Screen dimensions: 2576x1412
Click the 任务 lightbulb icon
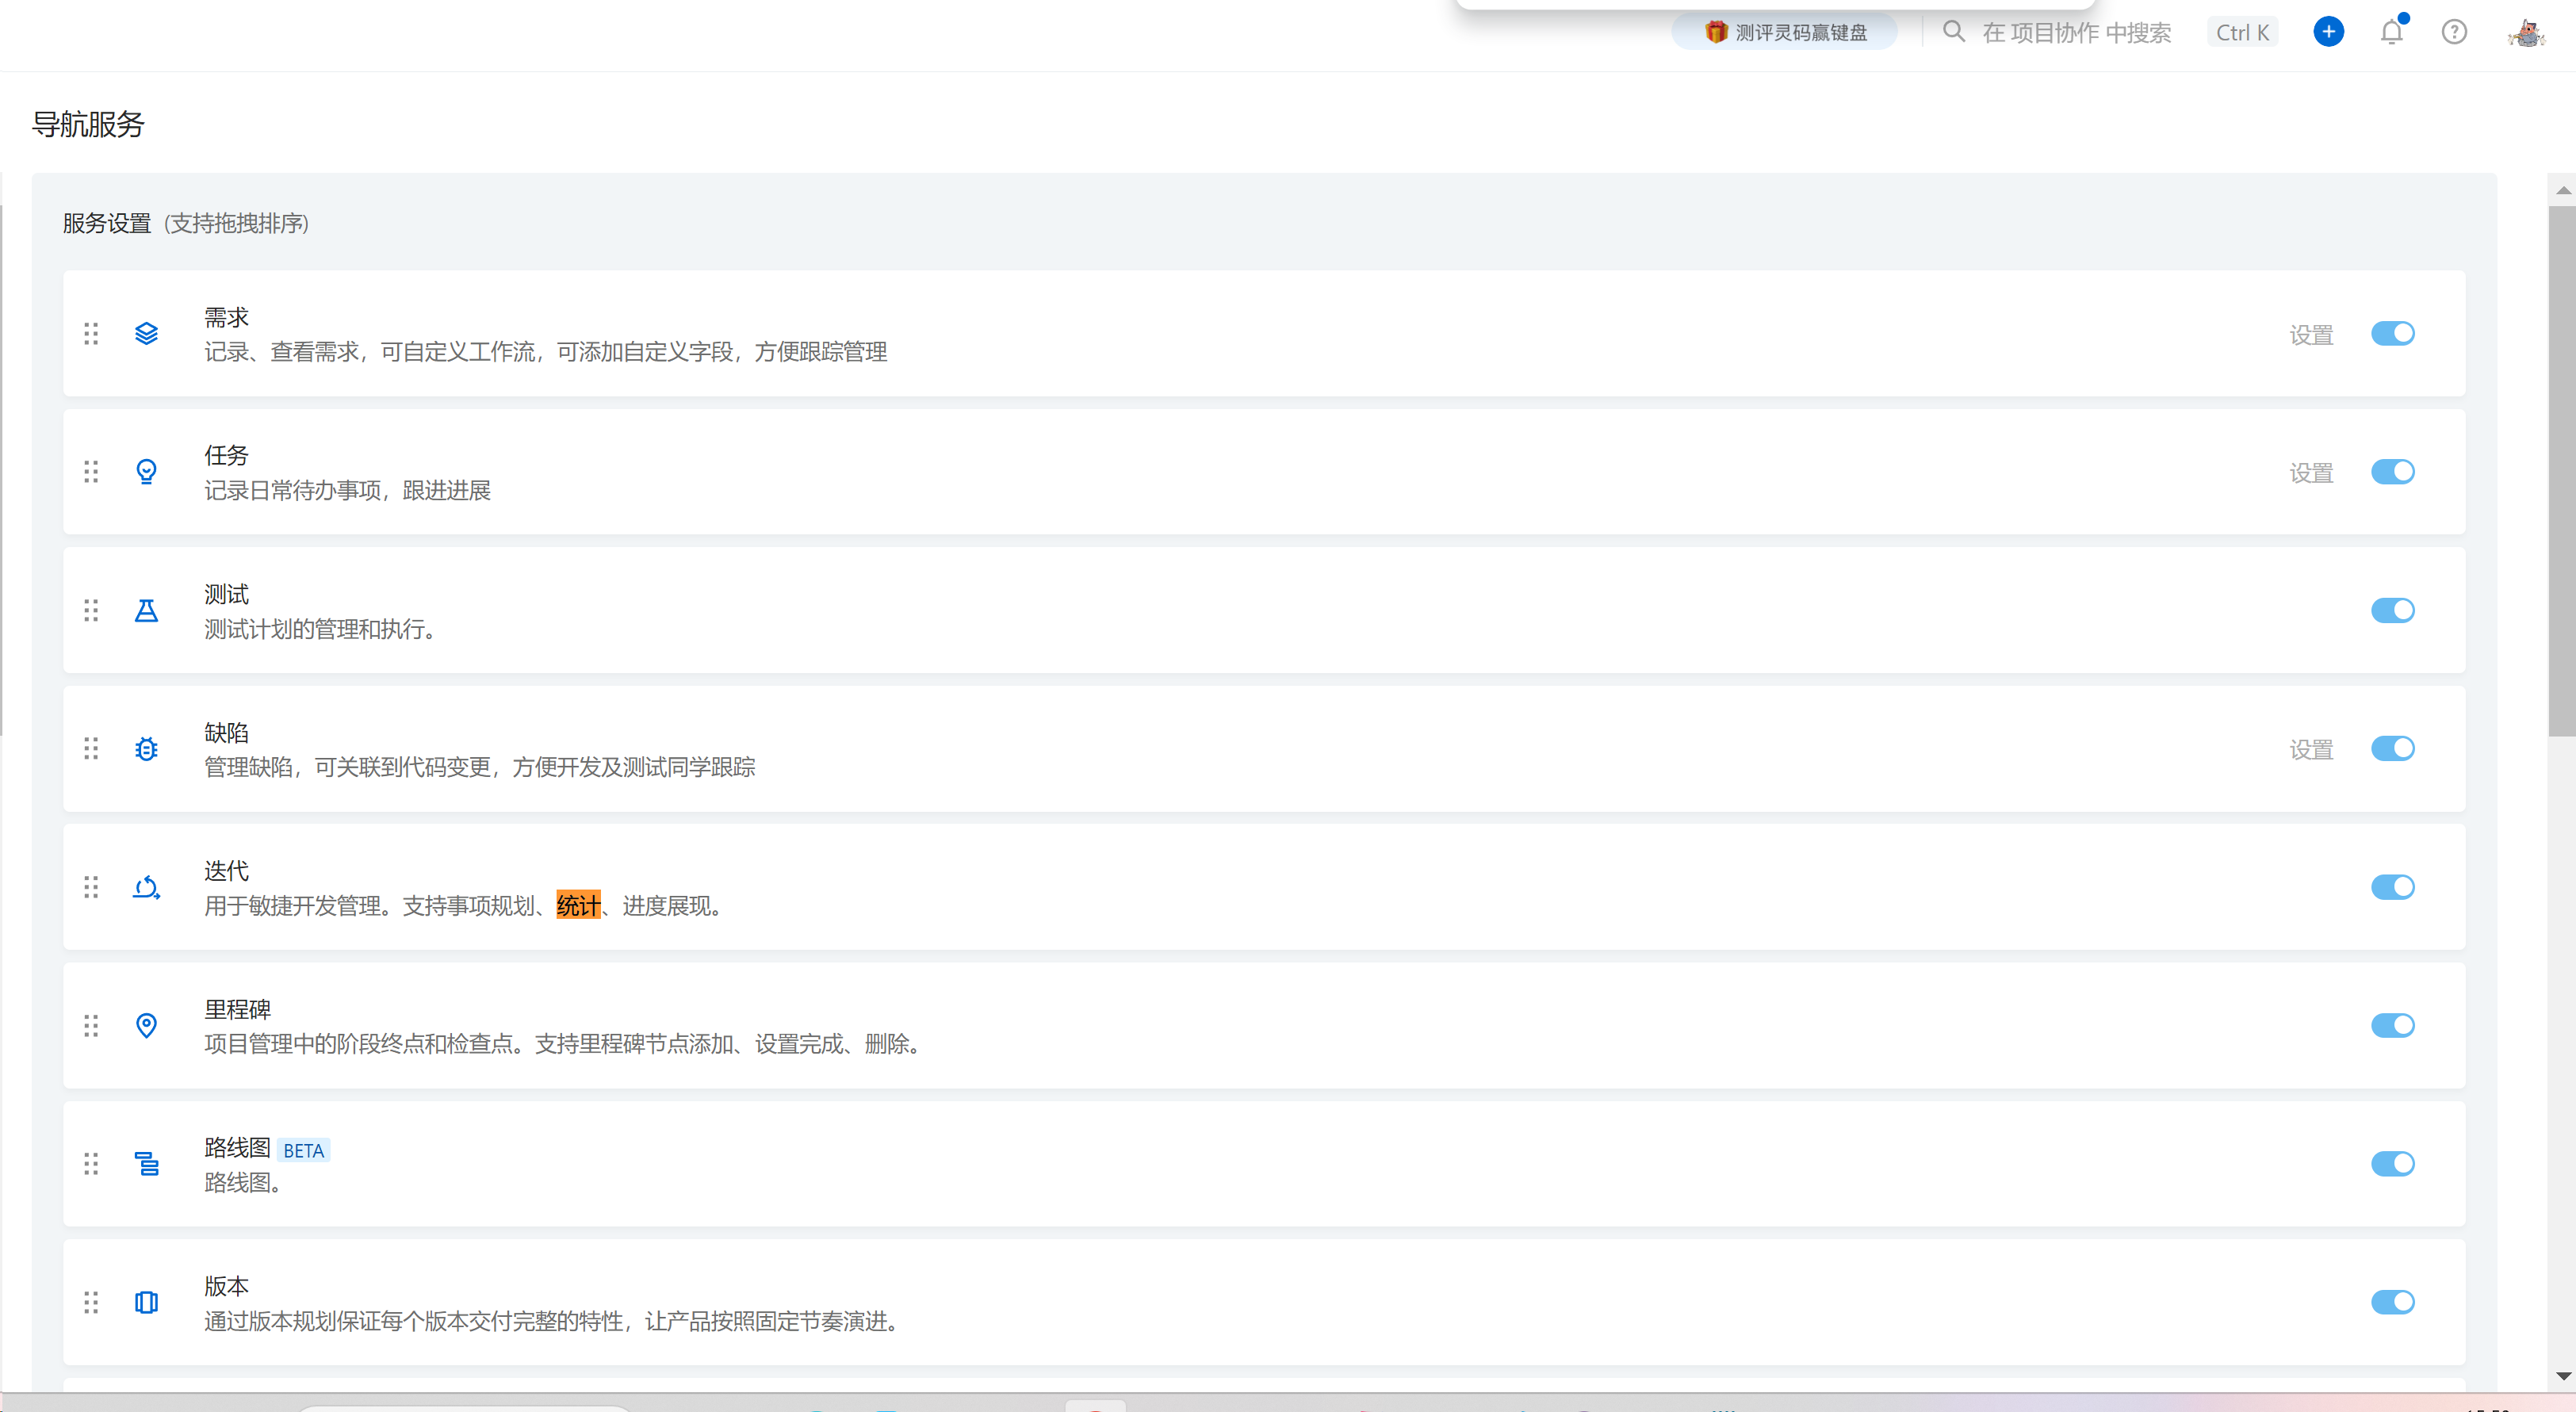coord(146,471)
